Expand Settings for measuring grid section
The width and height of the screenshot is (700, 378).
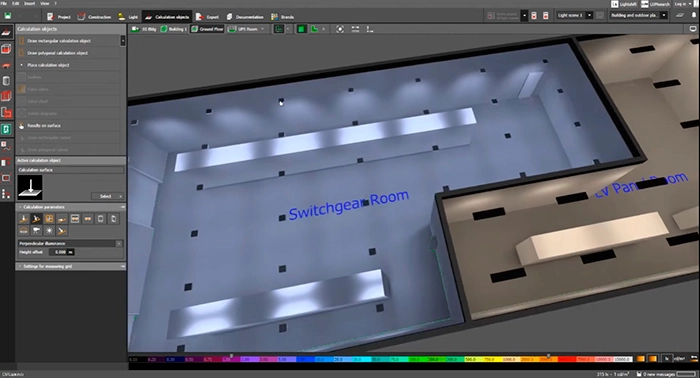point(71,266)
